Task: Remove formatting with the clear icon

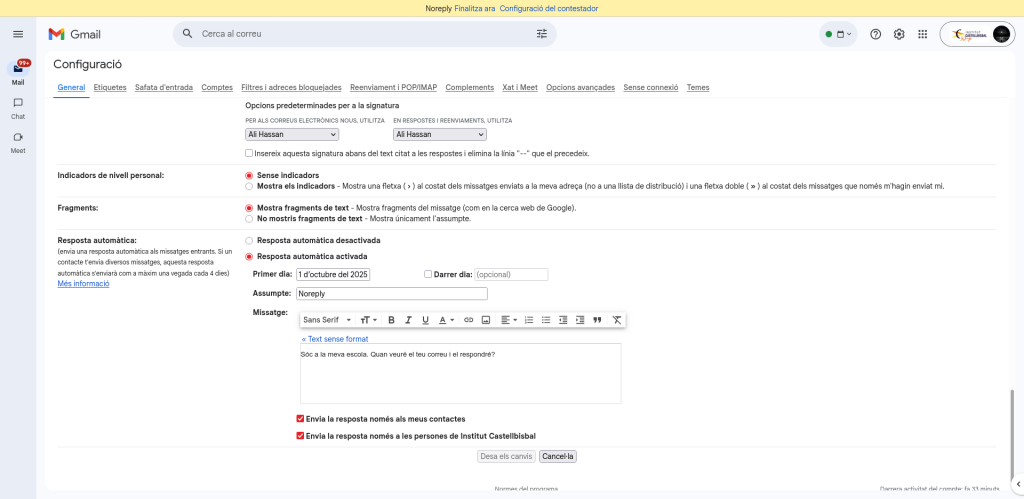Action: pyautogui.click(x=617, y=320)
